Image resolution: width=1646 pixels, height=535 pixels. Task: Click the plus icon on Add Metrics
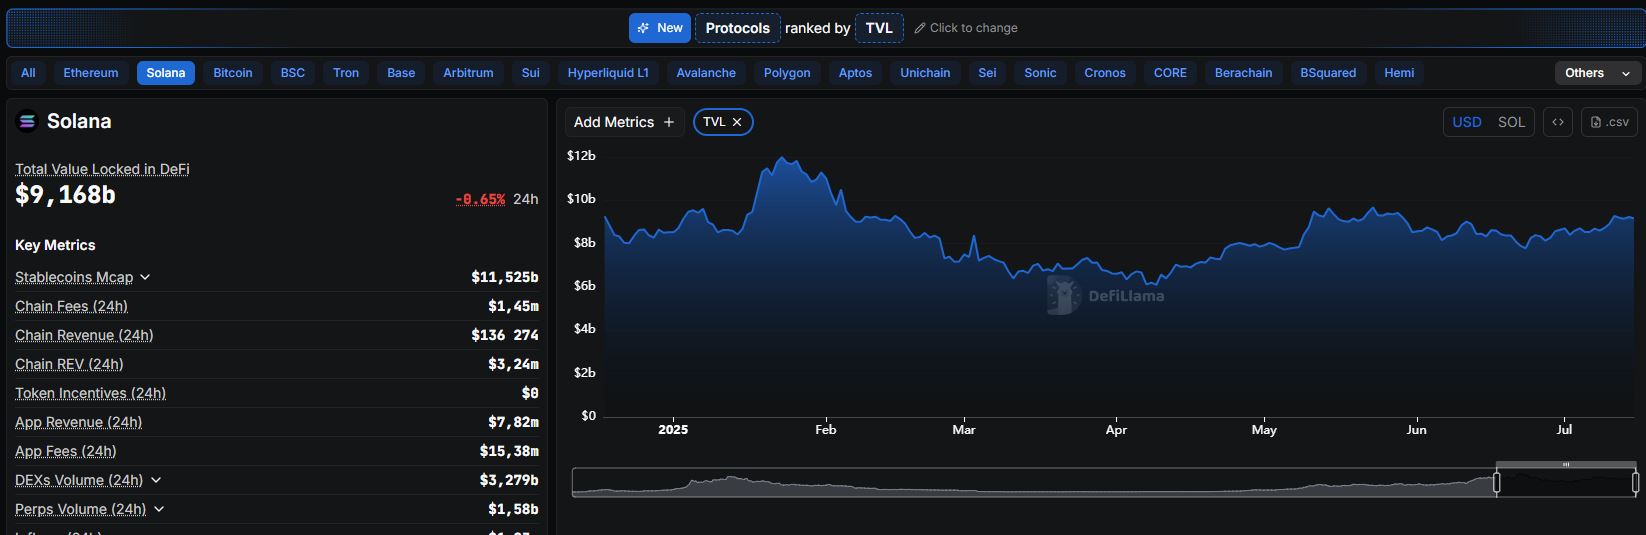(x=668, y=122)
